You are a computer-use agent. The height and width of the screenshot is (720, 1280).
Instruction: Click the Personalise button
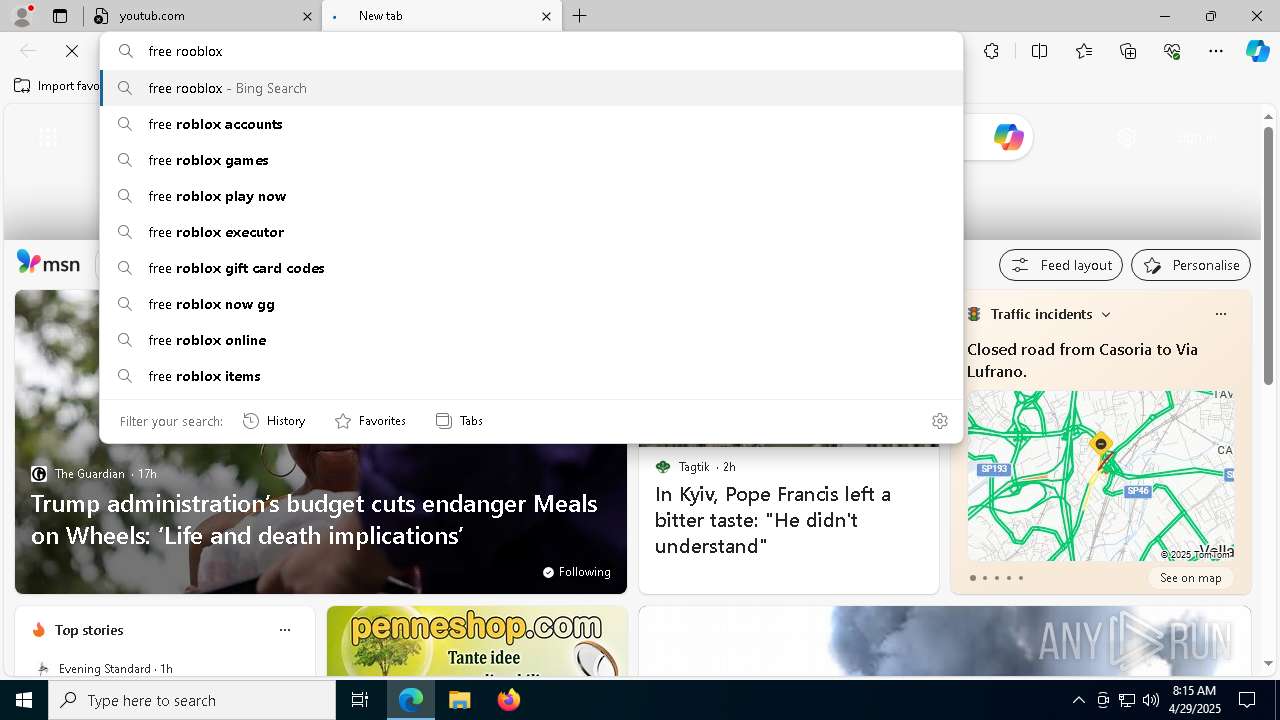(1191, 265)
